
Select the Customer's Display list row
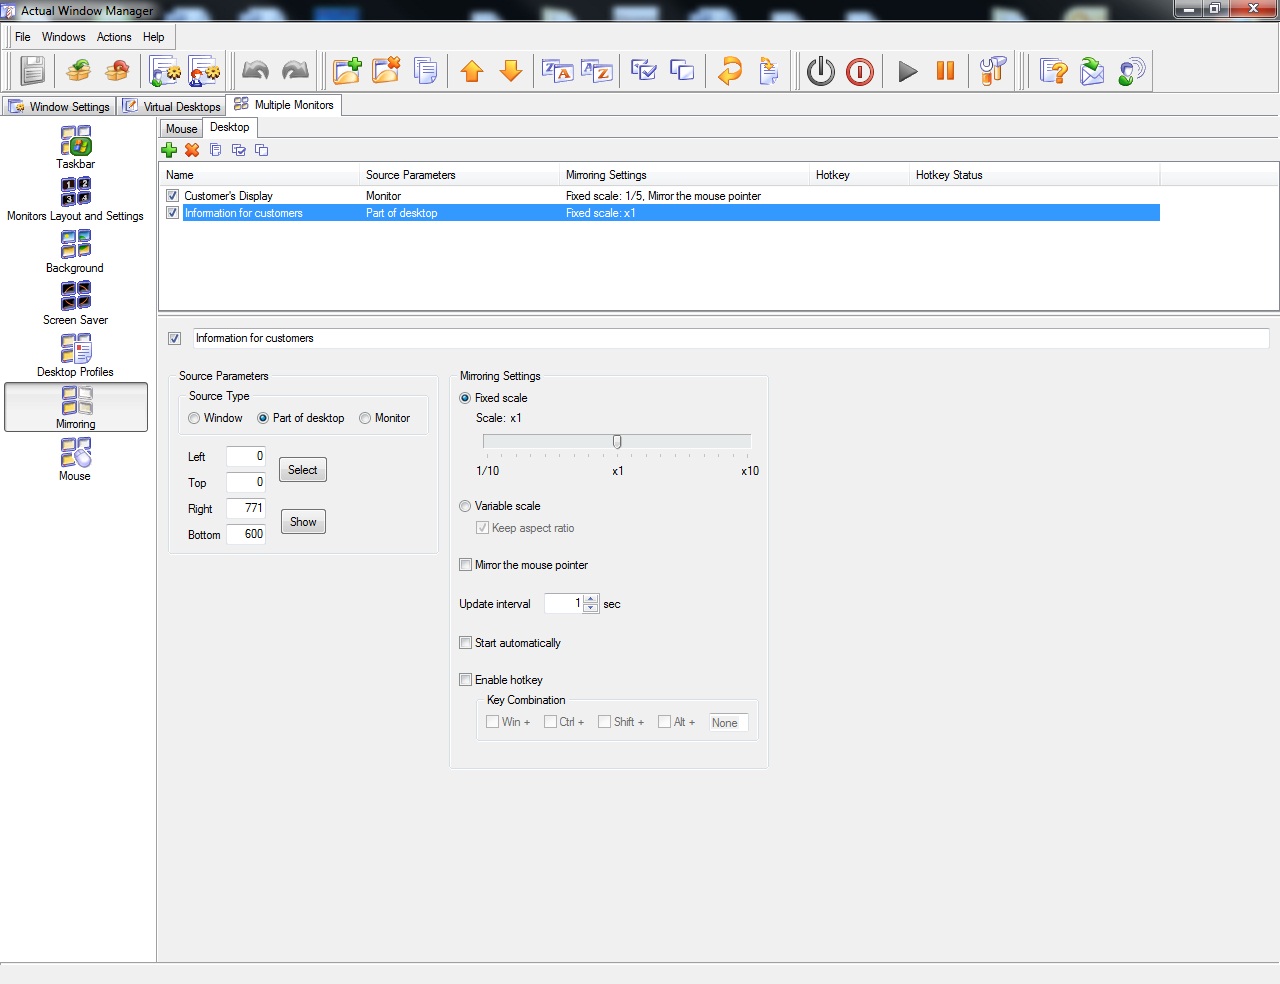(x=662, y=196)
